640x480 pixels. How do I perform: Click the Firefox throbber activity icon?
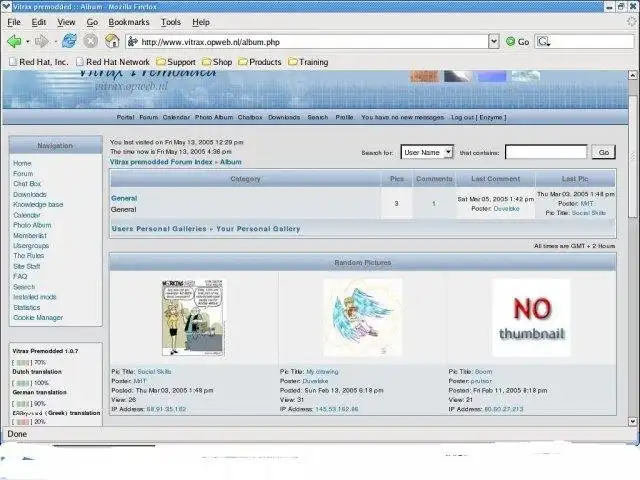[x=633, y=22]
